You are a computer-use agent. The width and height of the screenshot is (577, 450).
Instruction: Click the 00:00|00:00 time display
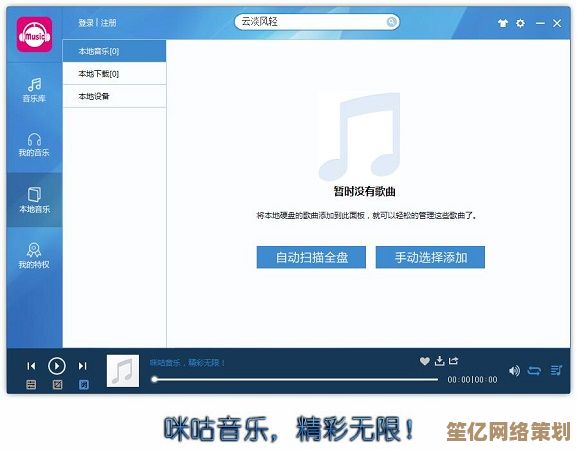[x=472, y=379]
